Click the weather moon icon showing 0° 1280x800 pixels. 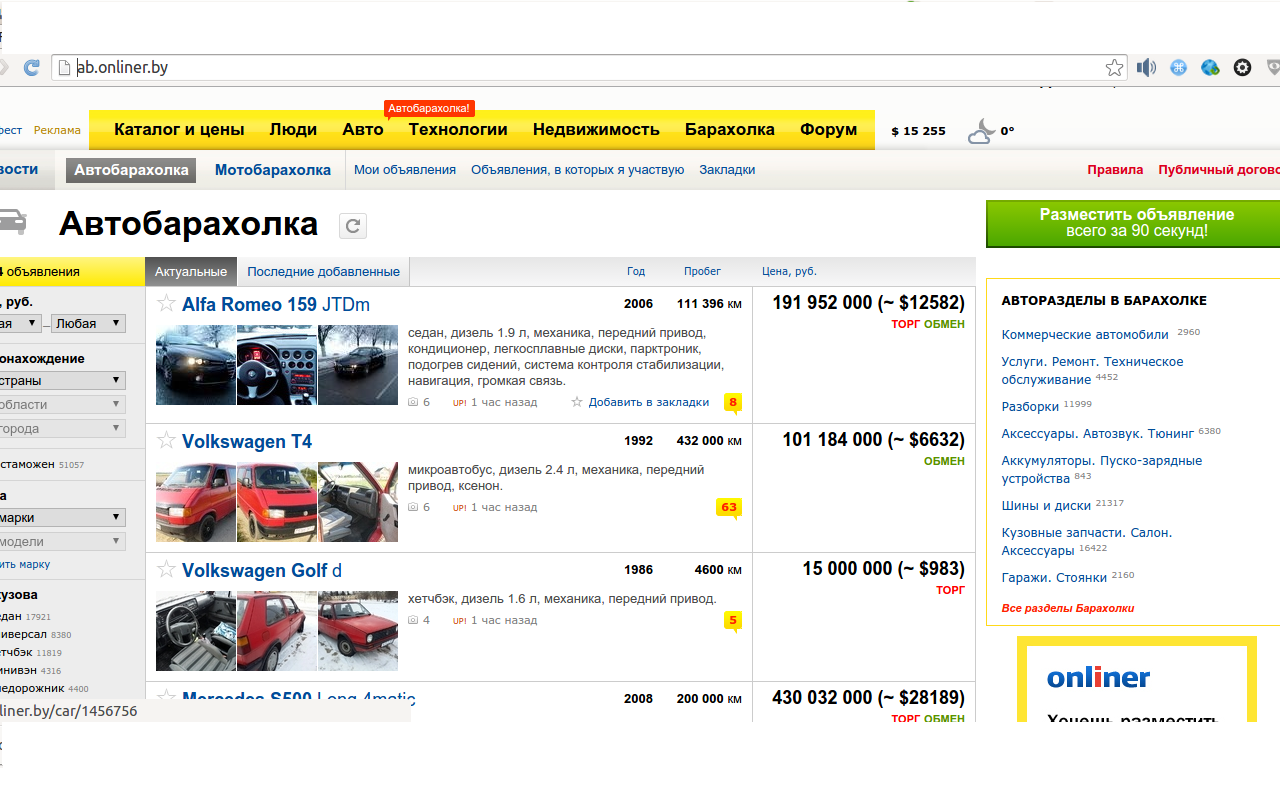coord(981,131)
